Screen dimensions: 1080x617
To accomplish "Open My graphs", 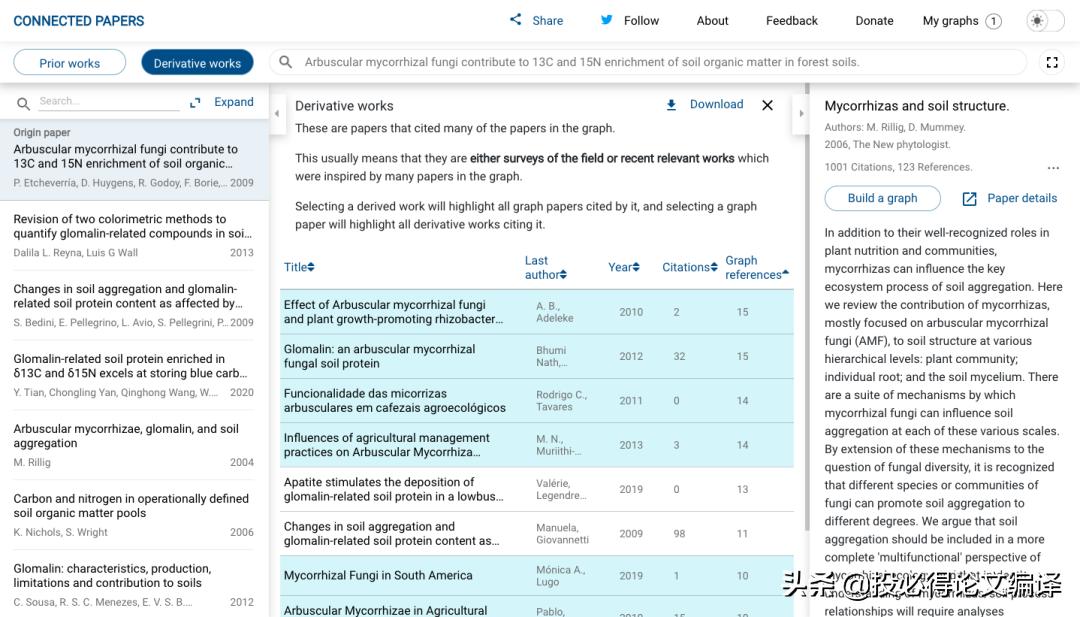I will 951,21.
